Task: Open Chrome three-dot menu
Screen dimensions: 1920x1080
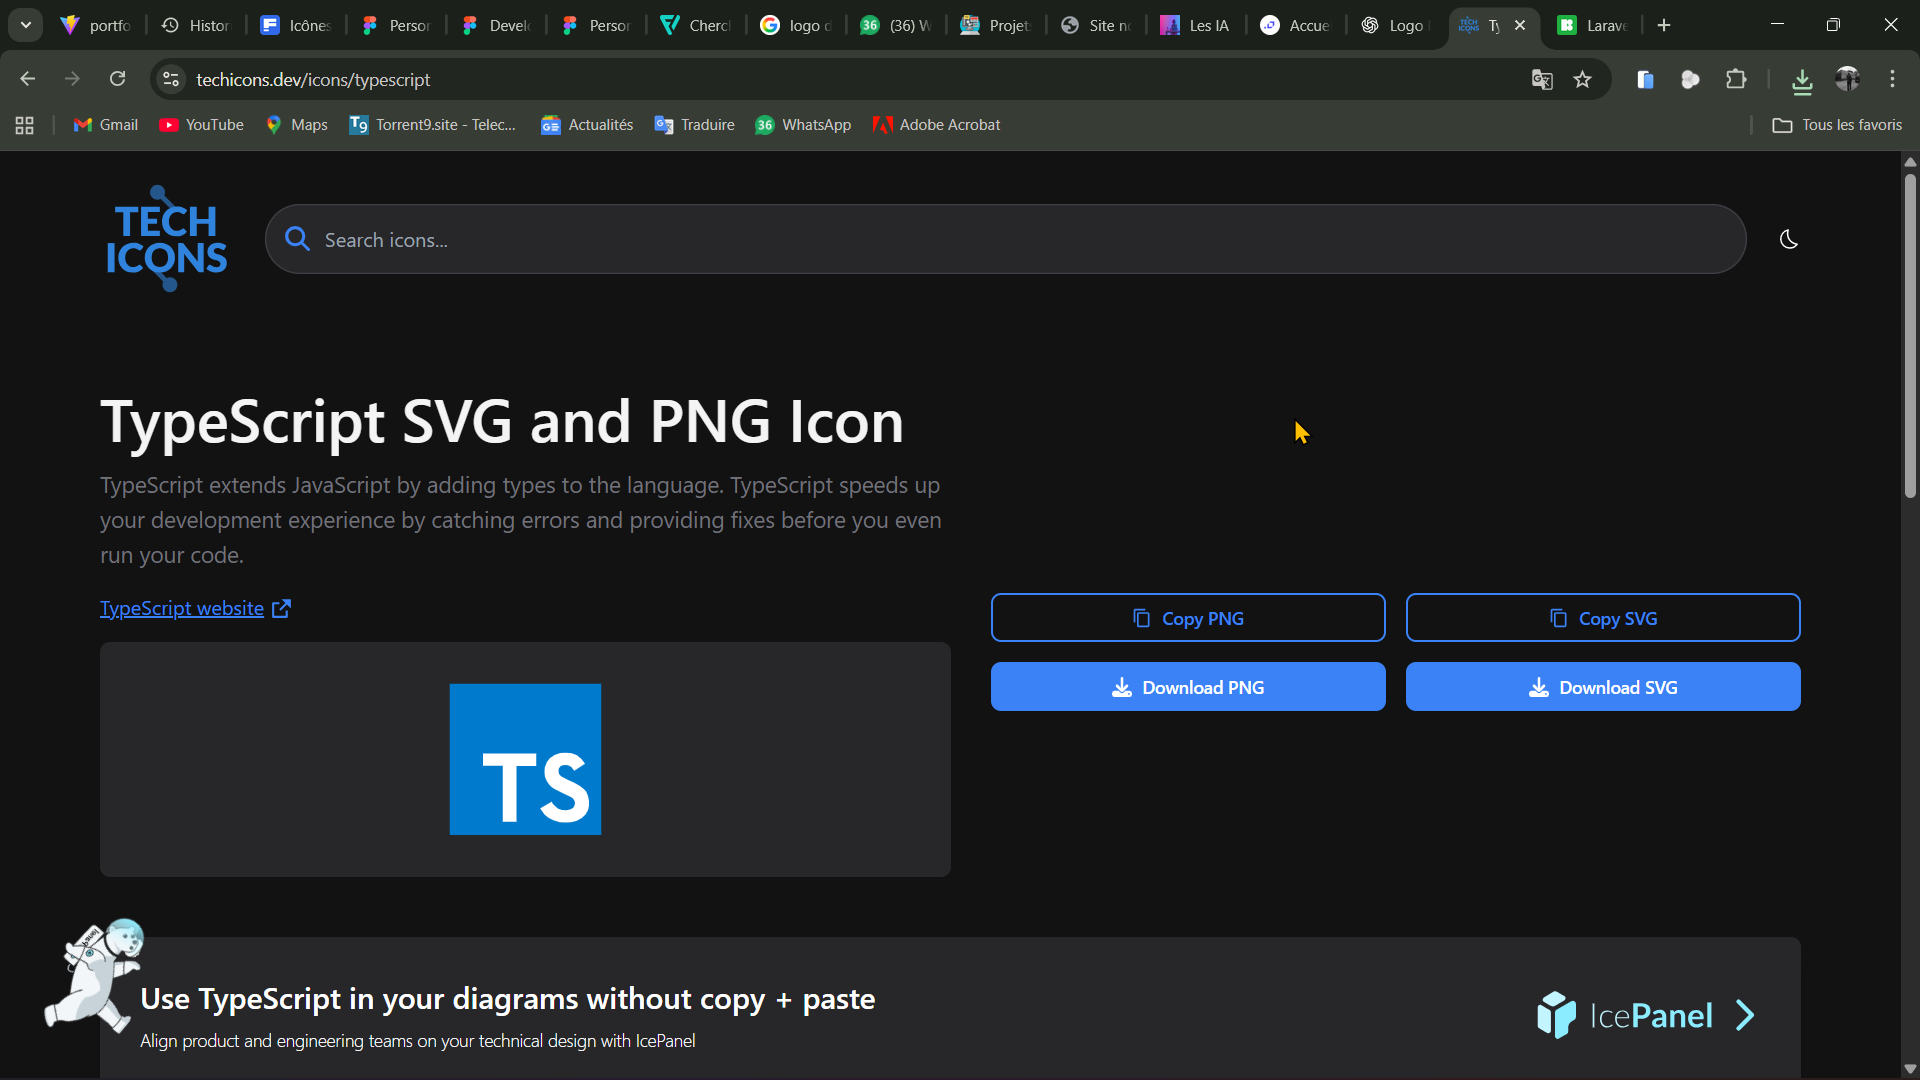Action: pyautogui.click(x=1892, y=79)
